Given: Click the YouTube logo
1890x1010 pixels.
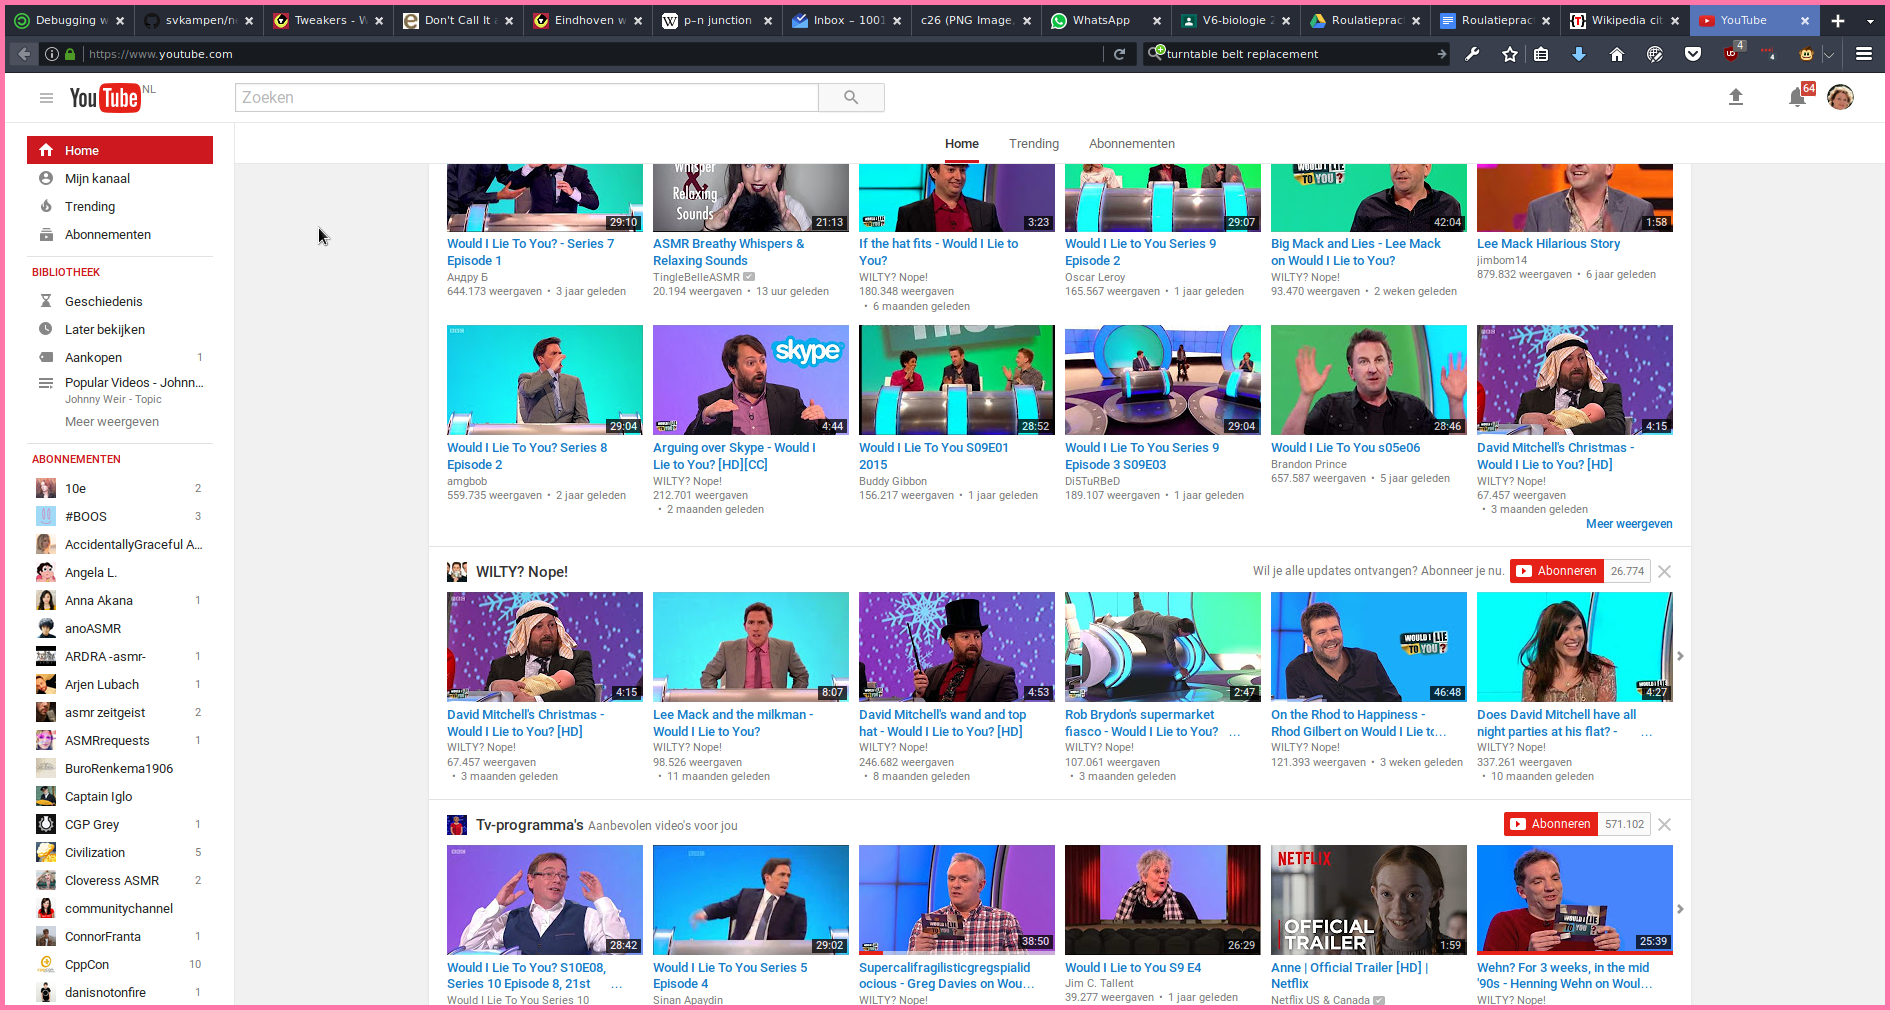Looking at the screenshot, I should (x=105, y=98).
